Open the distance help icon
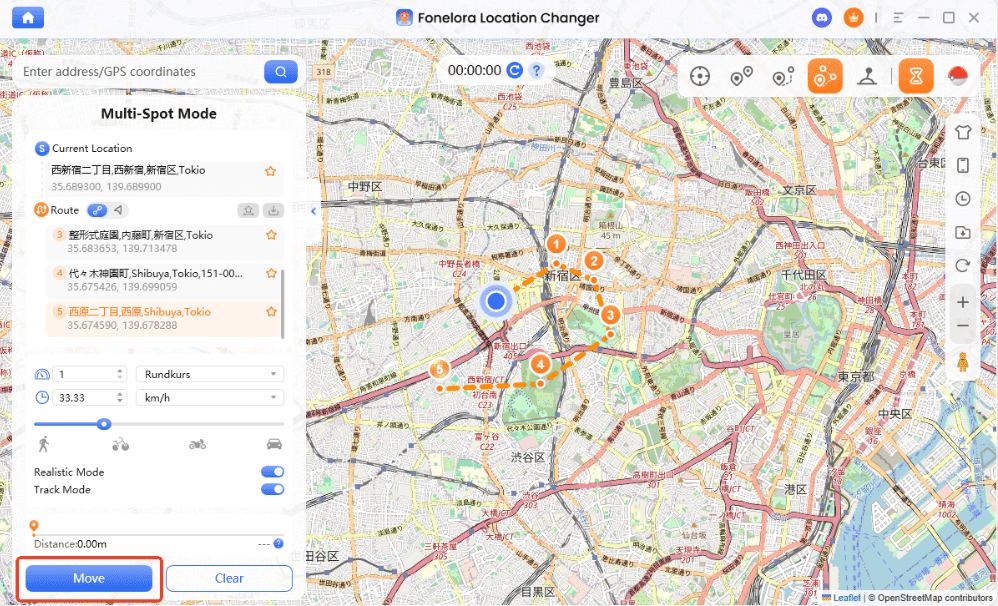998x606 pixels. (x=278, y=544)
